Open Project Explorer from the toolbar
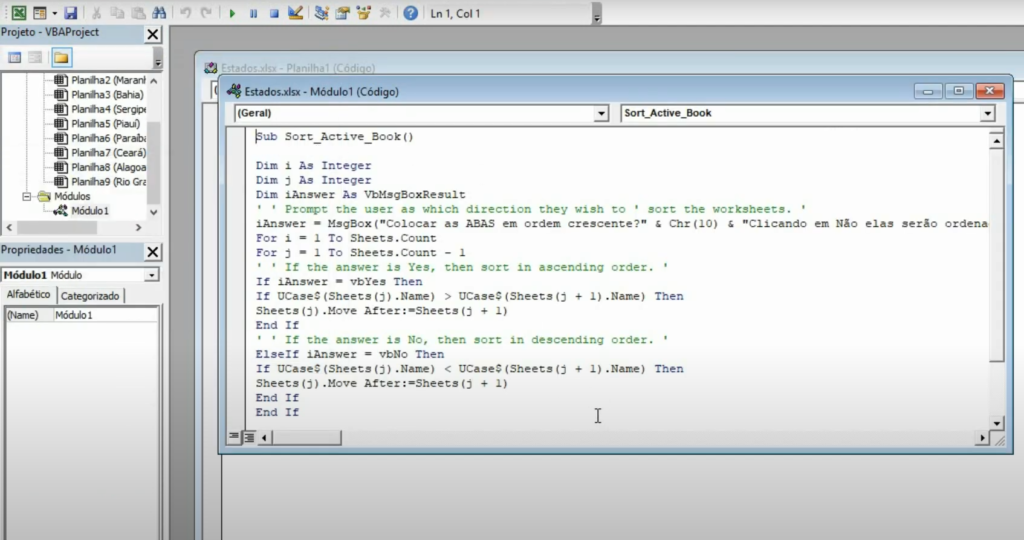Viewport: 1024px width, 540px height. tap(321, 12)
